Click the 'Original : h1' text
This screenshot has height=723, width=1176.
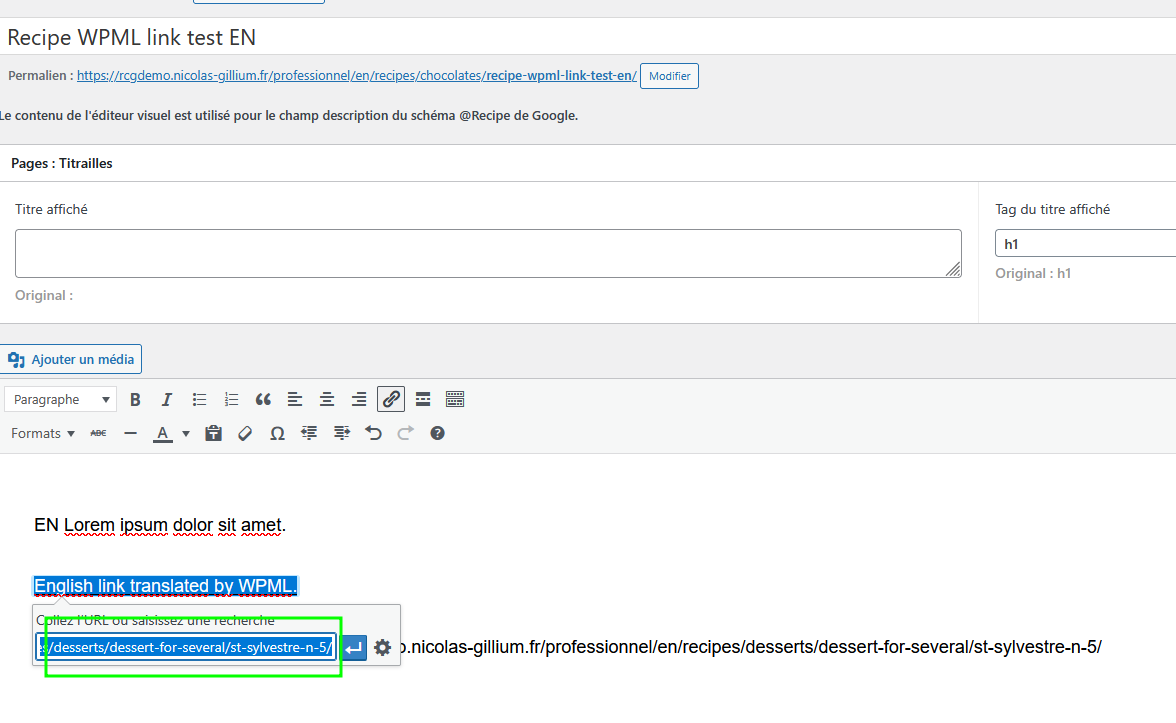[1033, 274]
